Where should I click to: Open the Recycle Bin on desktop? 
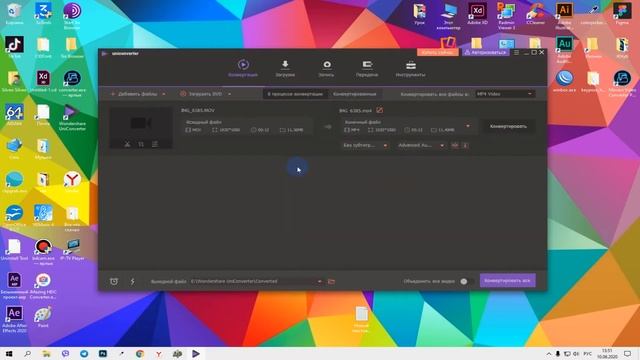tap(14, 13)
